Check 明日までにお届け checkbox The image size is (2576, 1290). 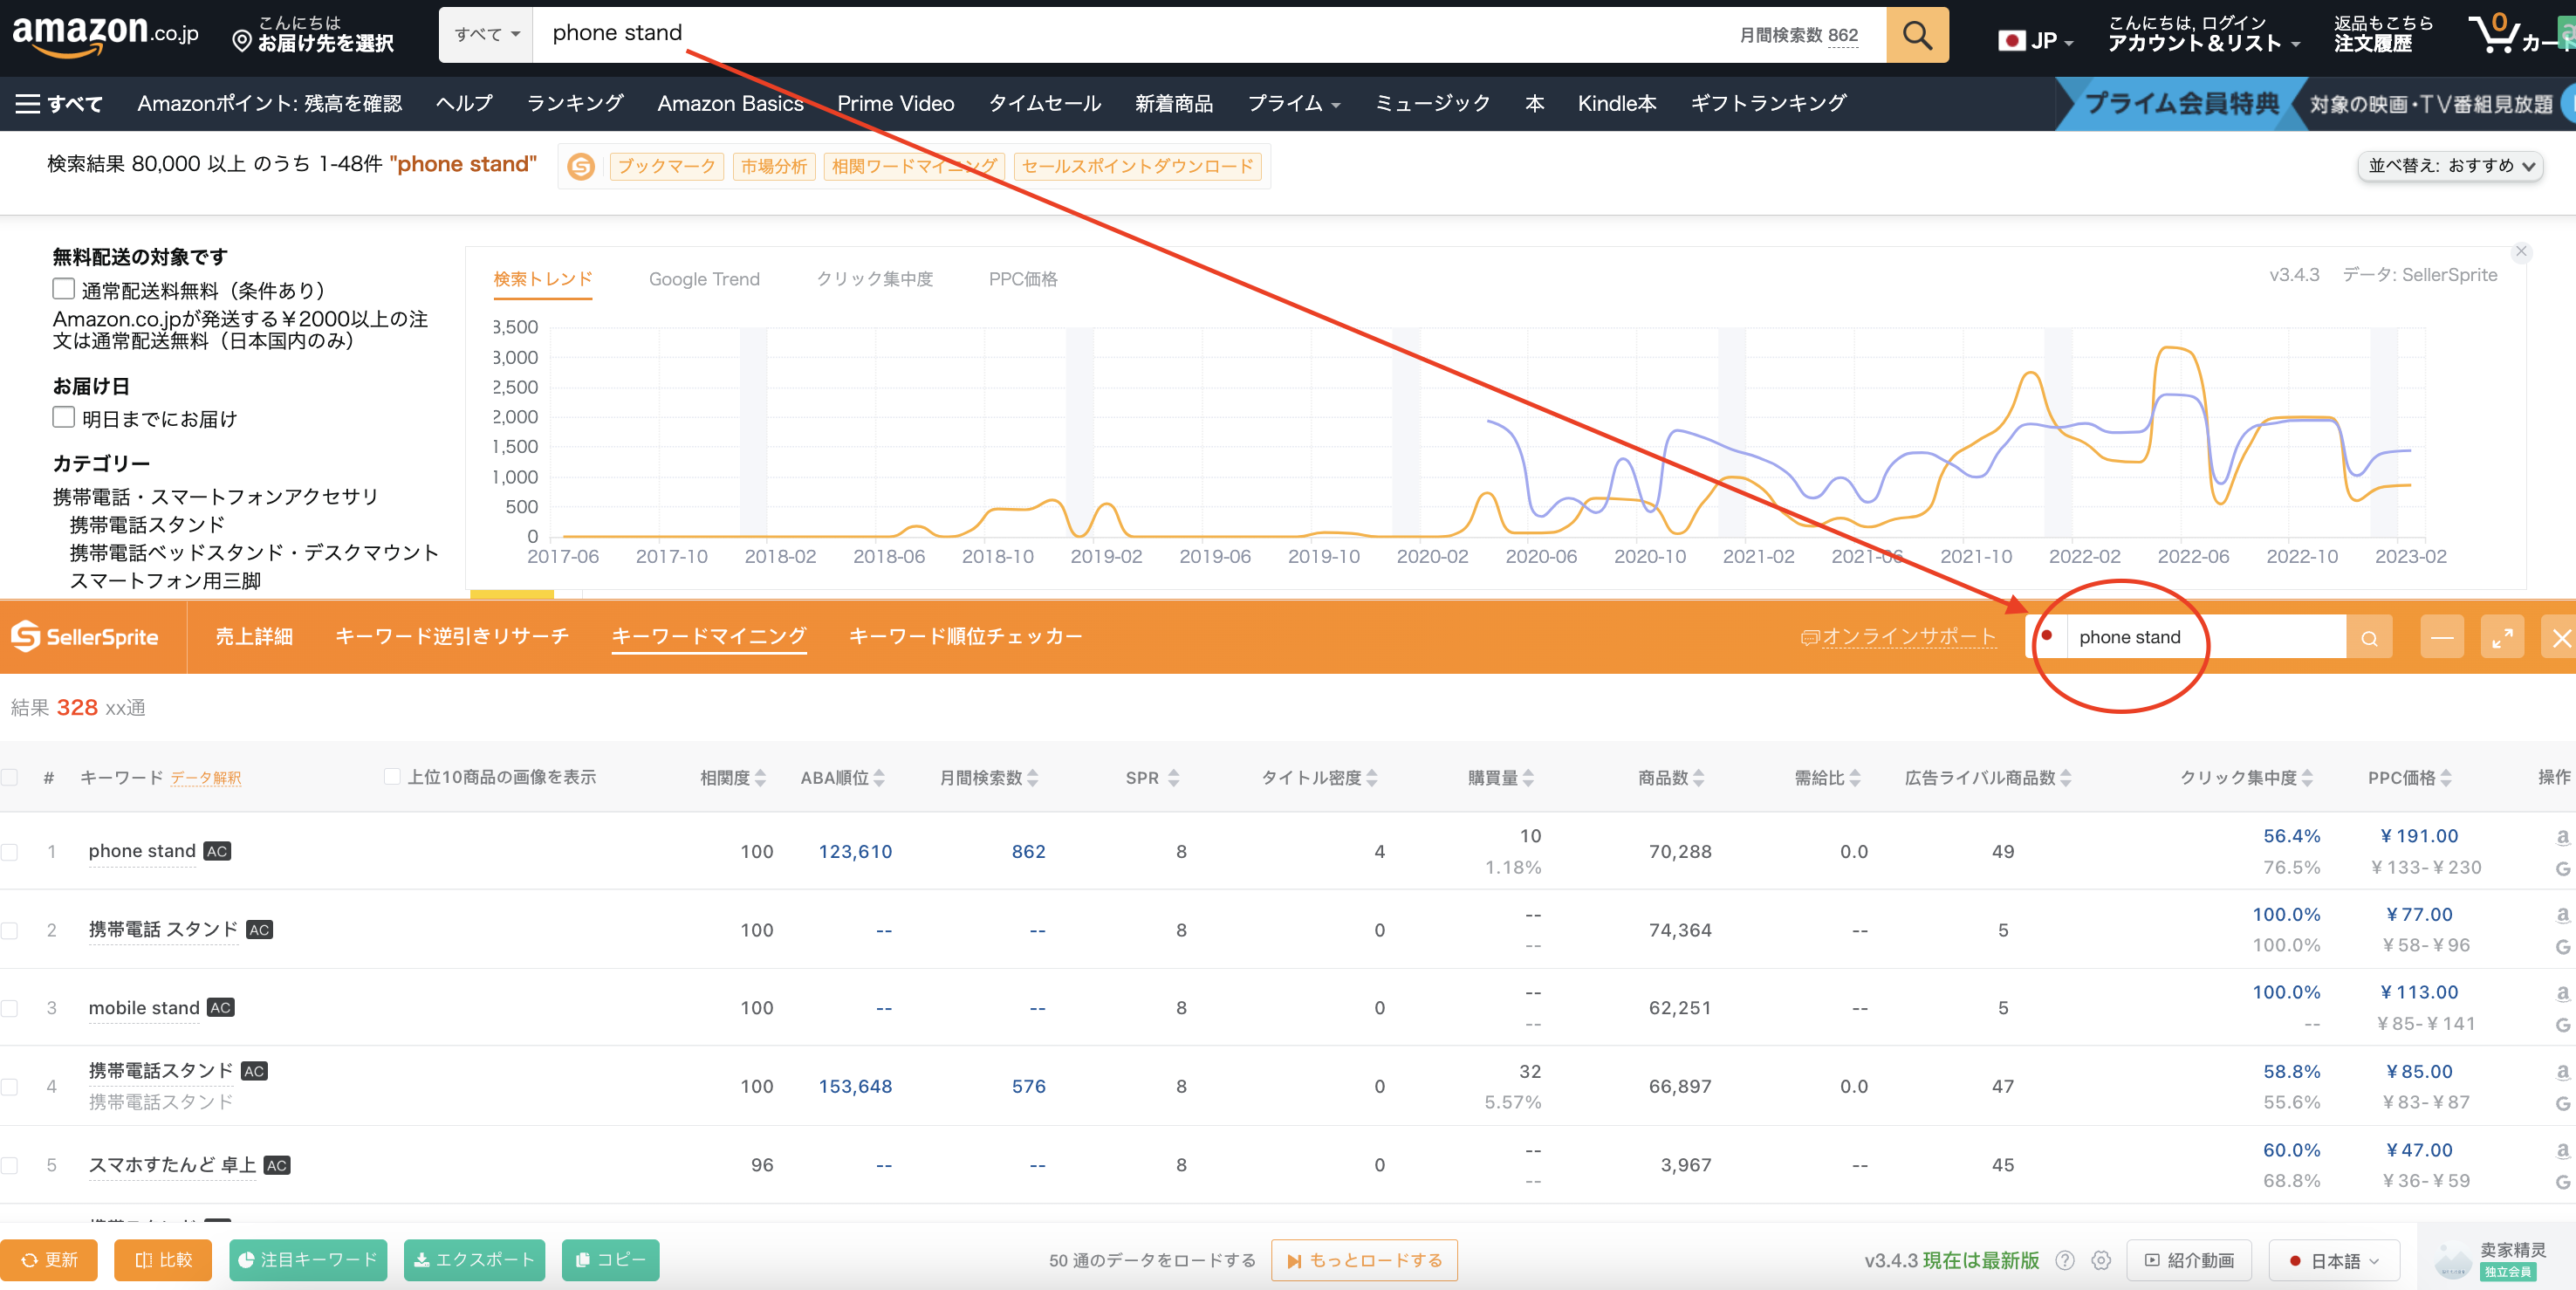pyautogui.click(x=64, y=417)
